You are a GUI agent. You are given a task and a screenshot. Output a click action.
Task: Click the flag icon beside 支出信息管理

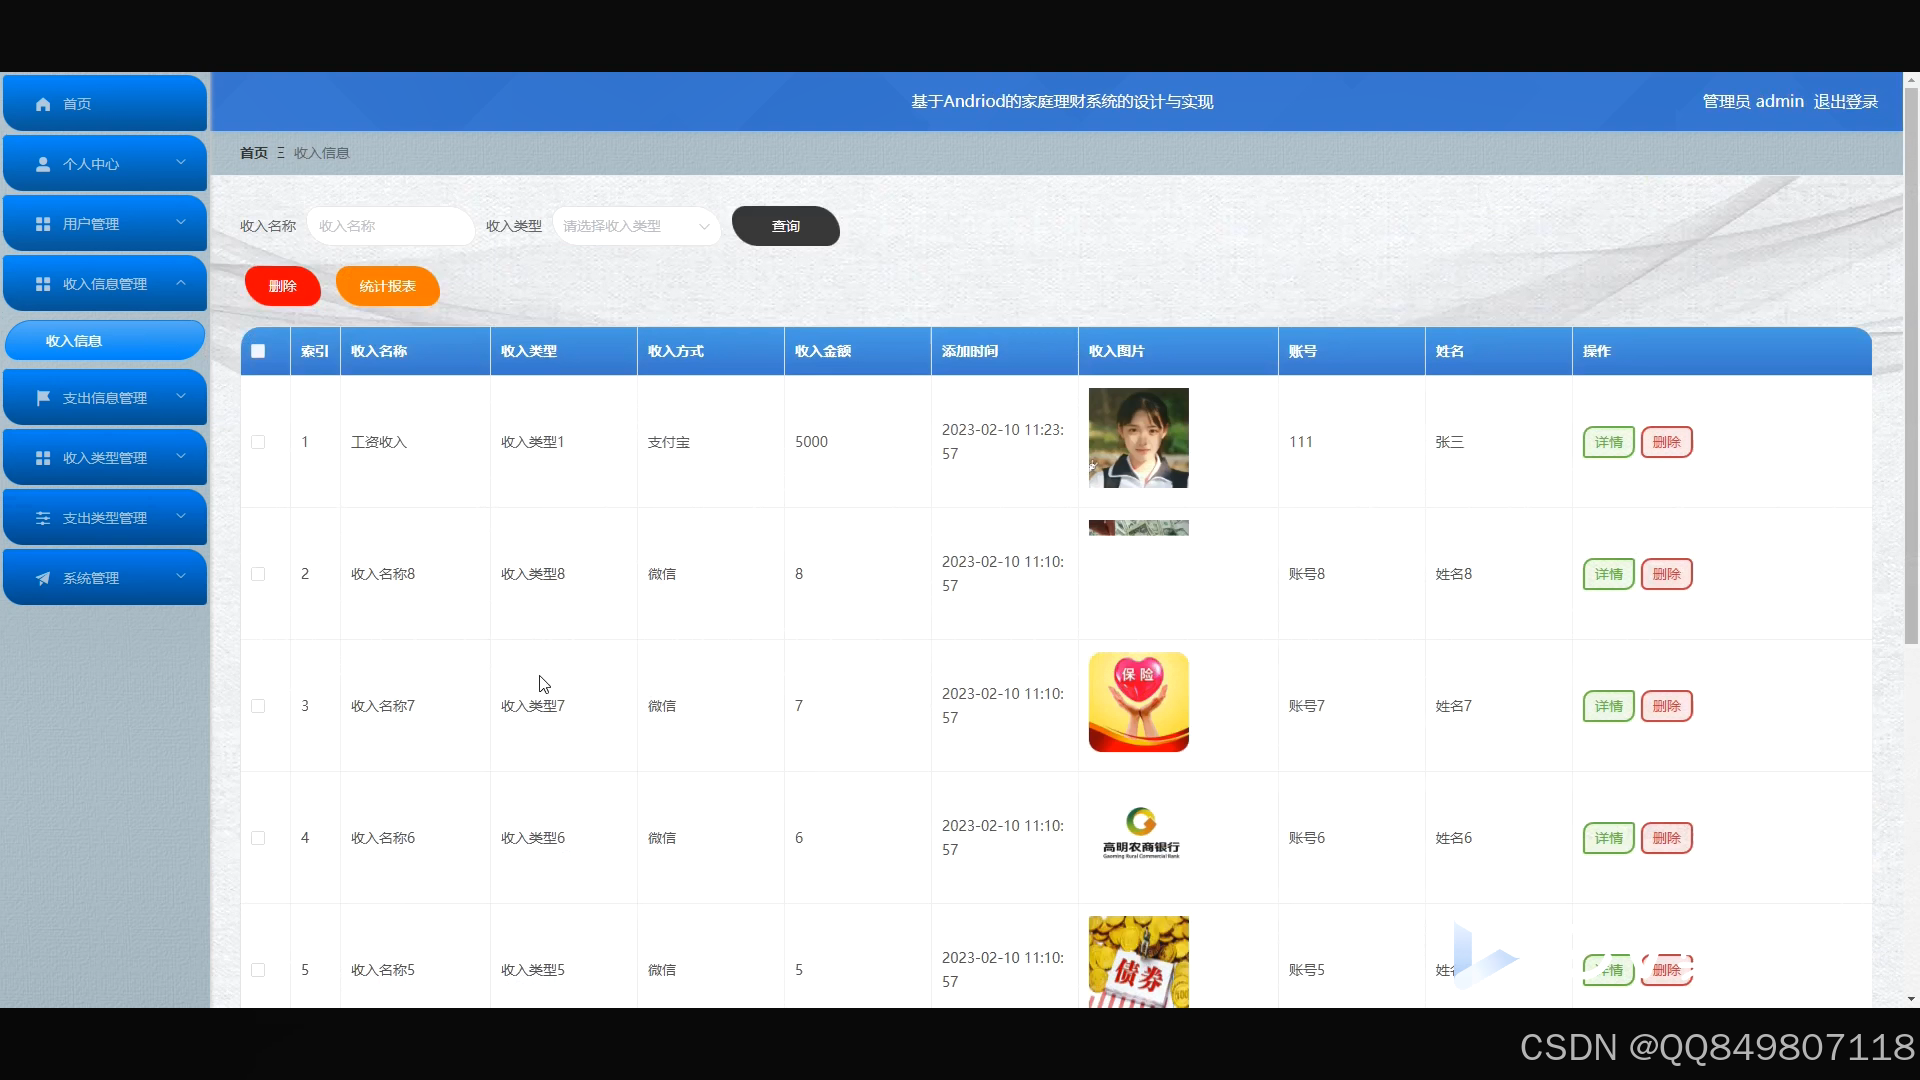pos(43,398)
